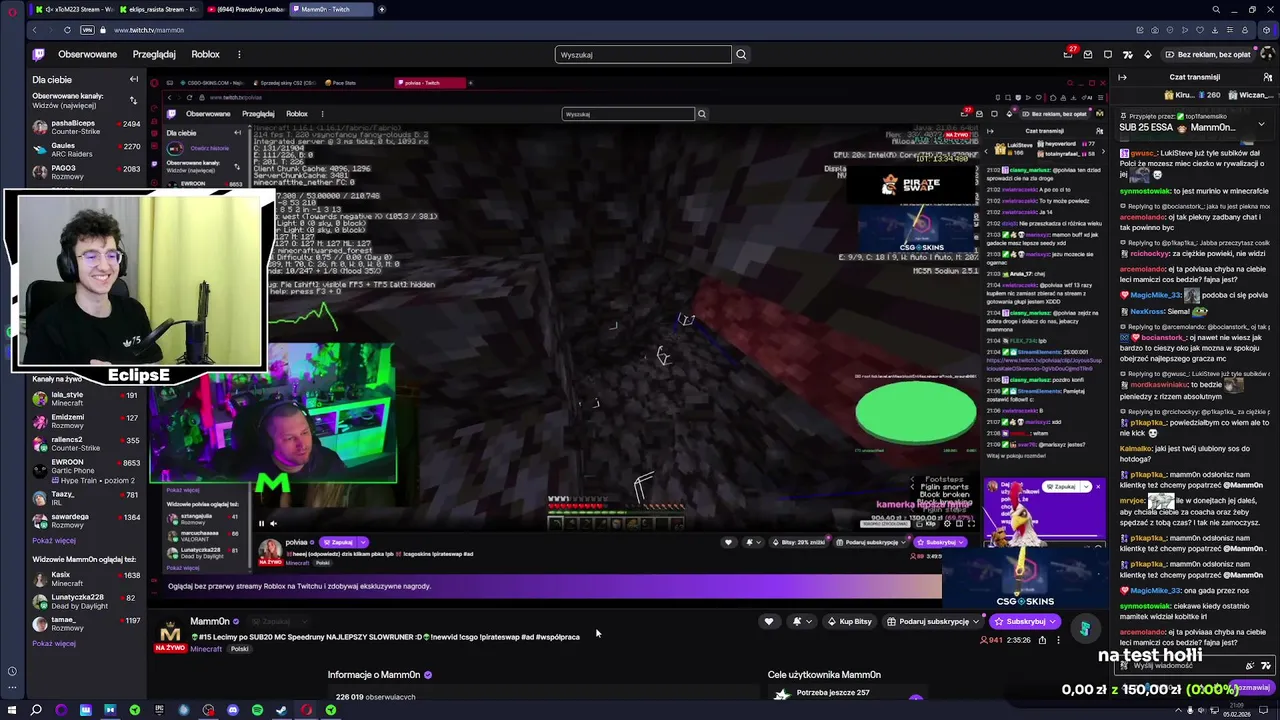The height and width of the screenshot is (720, 1280).
Task: Open Gaules channel in sidebar
Action: click(x=86, y=150)
